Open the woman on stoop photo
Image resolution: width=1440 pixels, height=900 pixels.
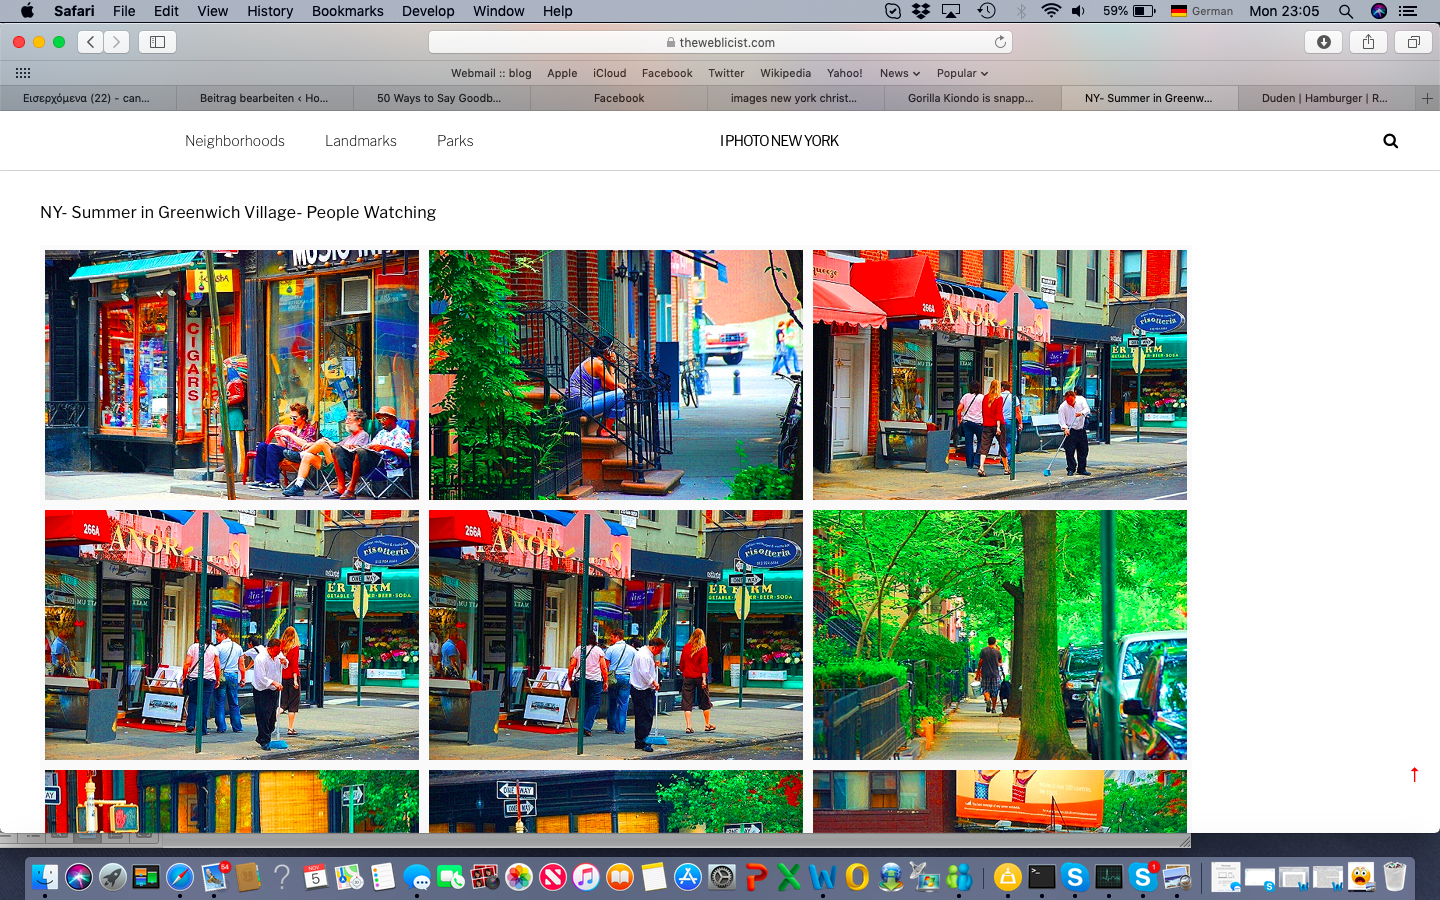click(616, 375)
